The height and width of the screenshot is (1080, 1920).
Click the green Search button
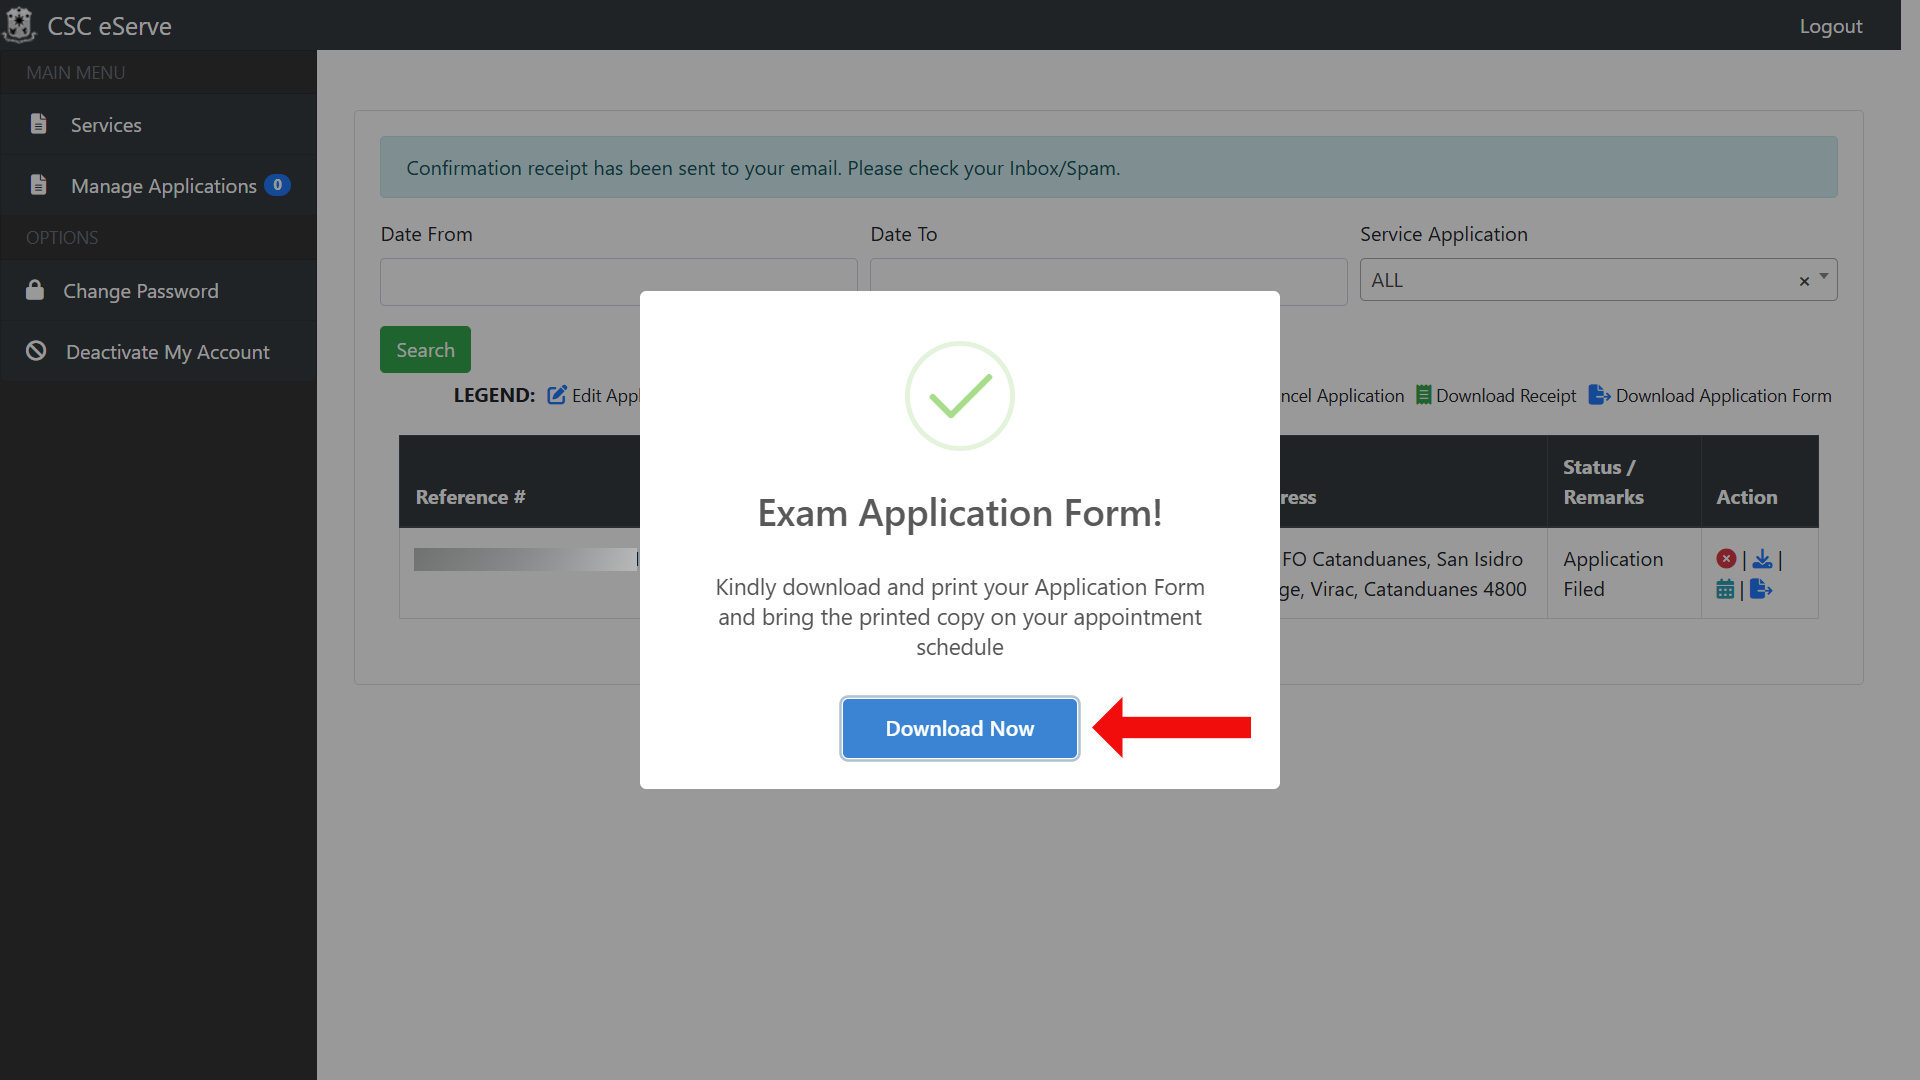[425, 350]
